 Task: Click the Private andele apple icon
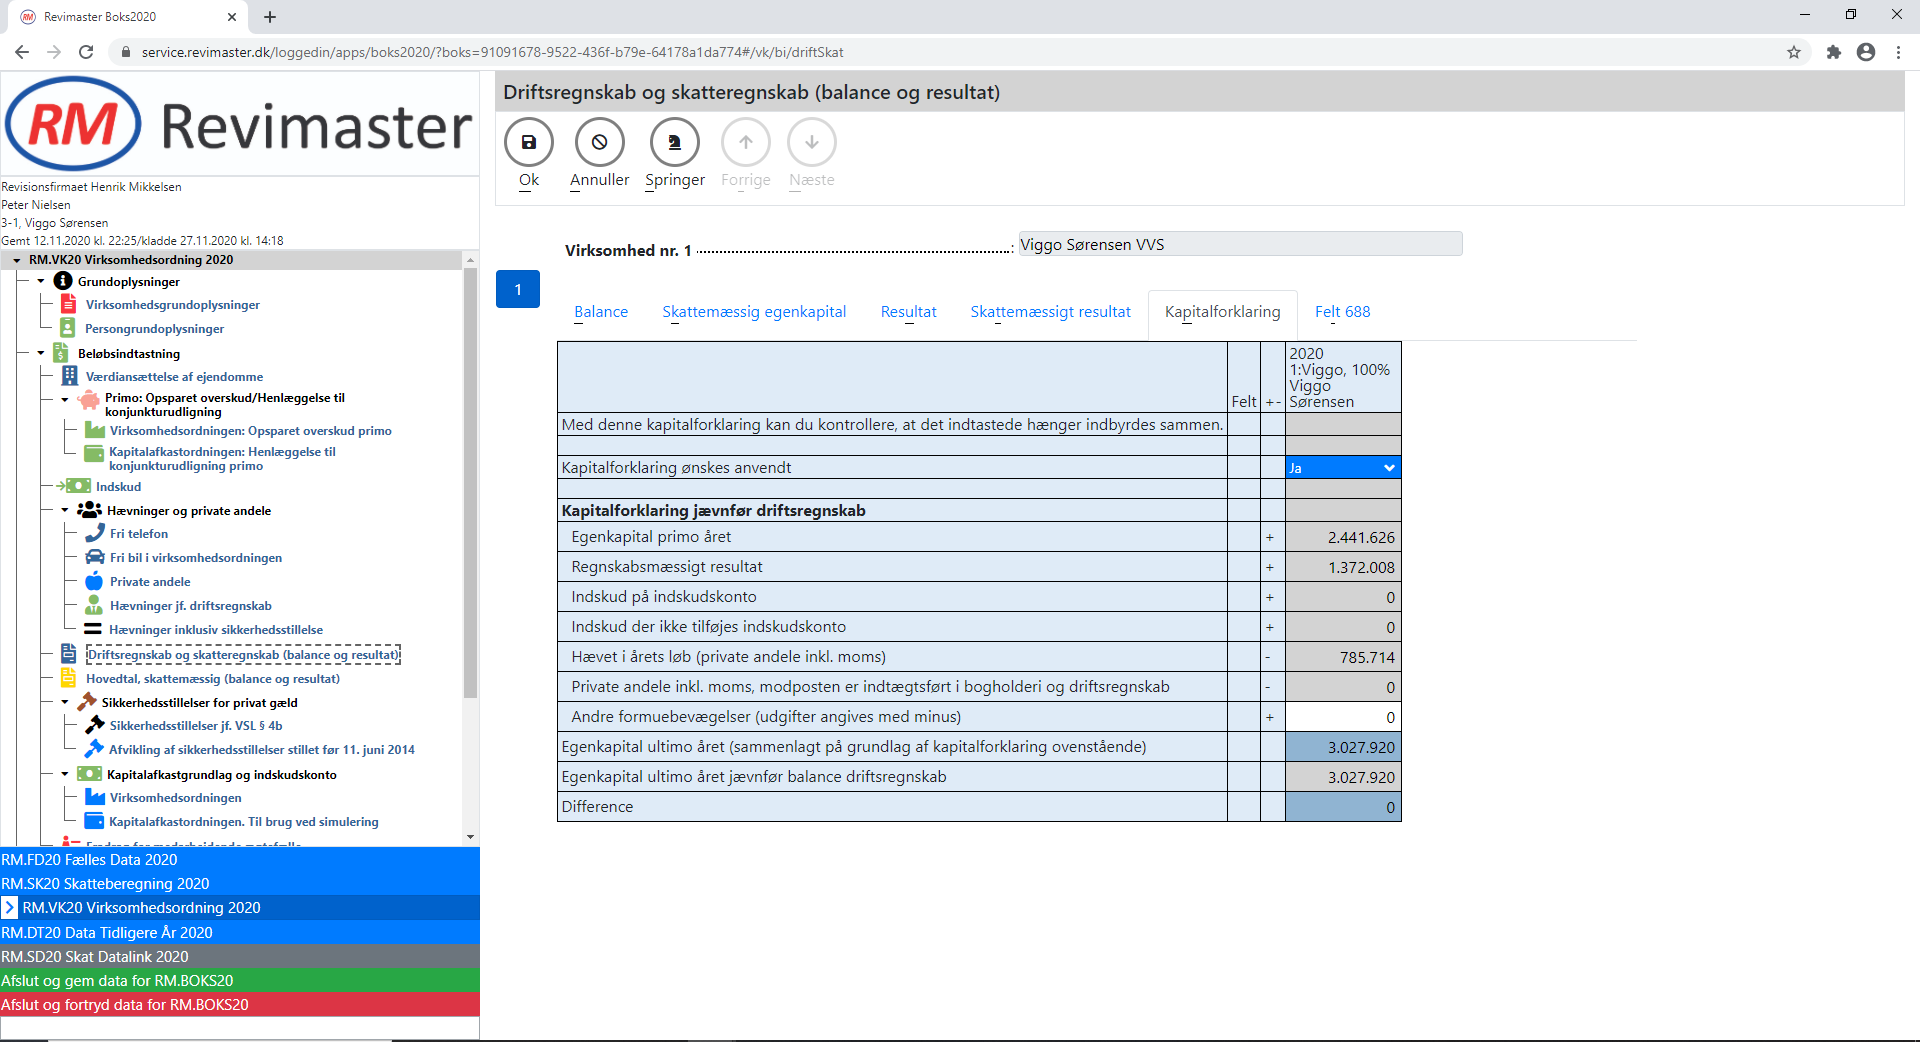coord(94,582)
